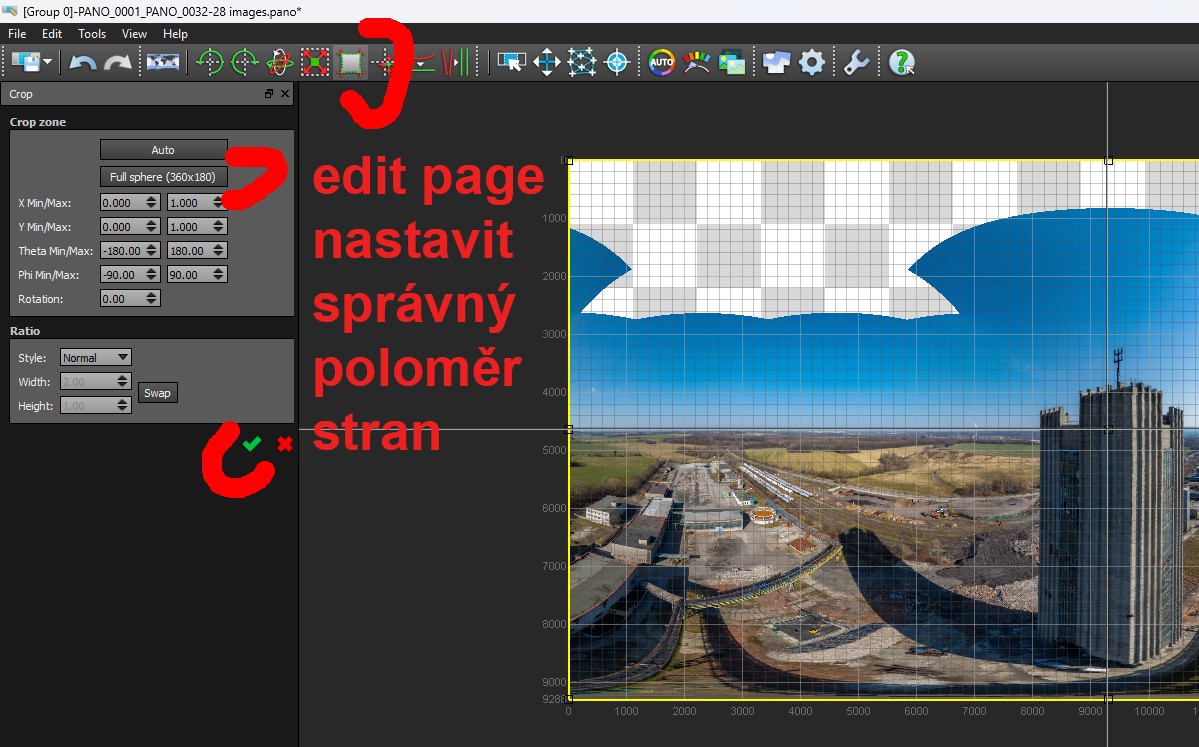Open the Edit menu

point(52,34)
